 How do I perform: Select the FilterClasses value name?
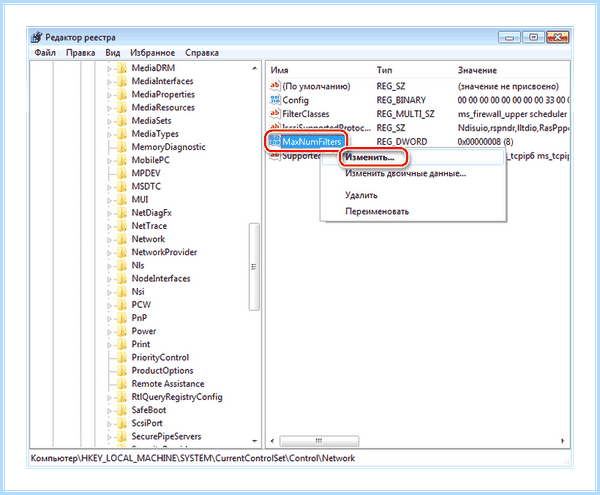pos(305,114)
